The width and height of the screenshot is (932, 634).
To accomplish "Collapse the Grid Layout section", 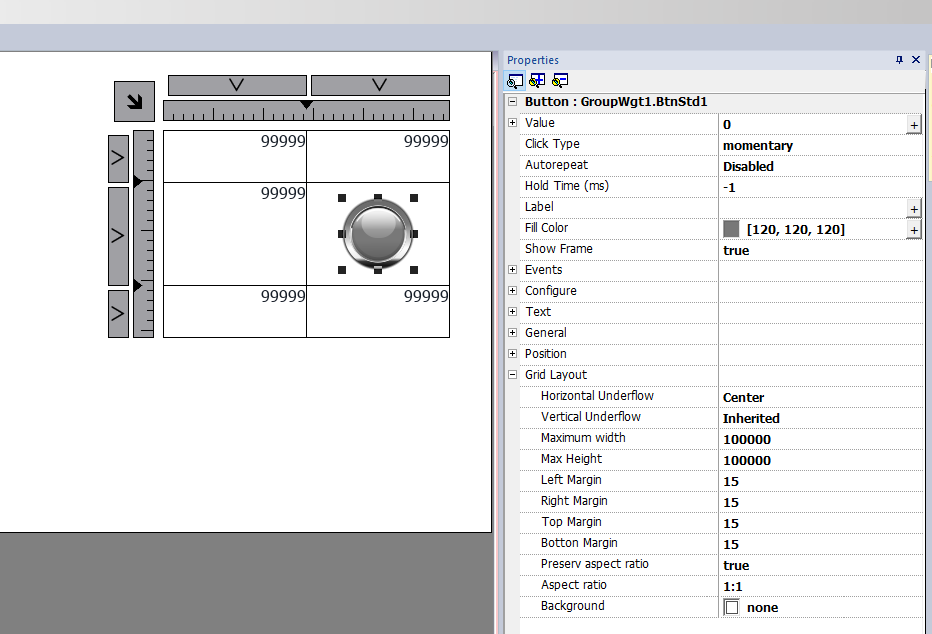I will (x=513, y=375).
